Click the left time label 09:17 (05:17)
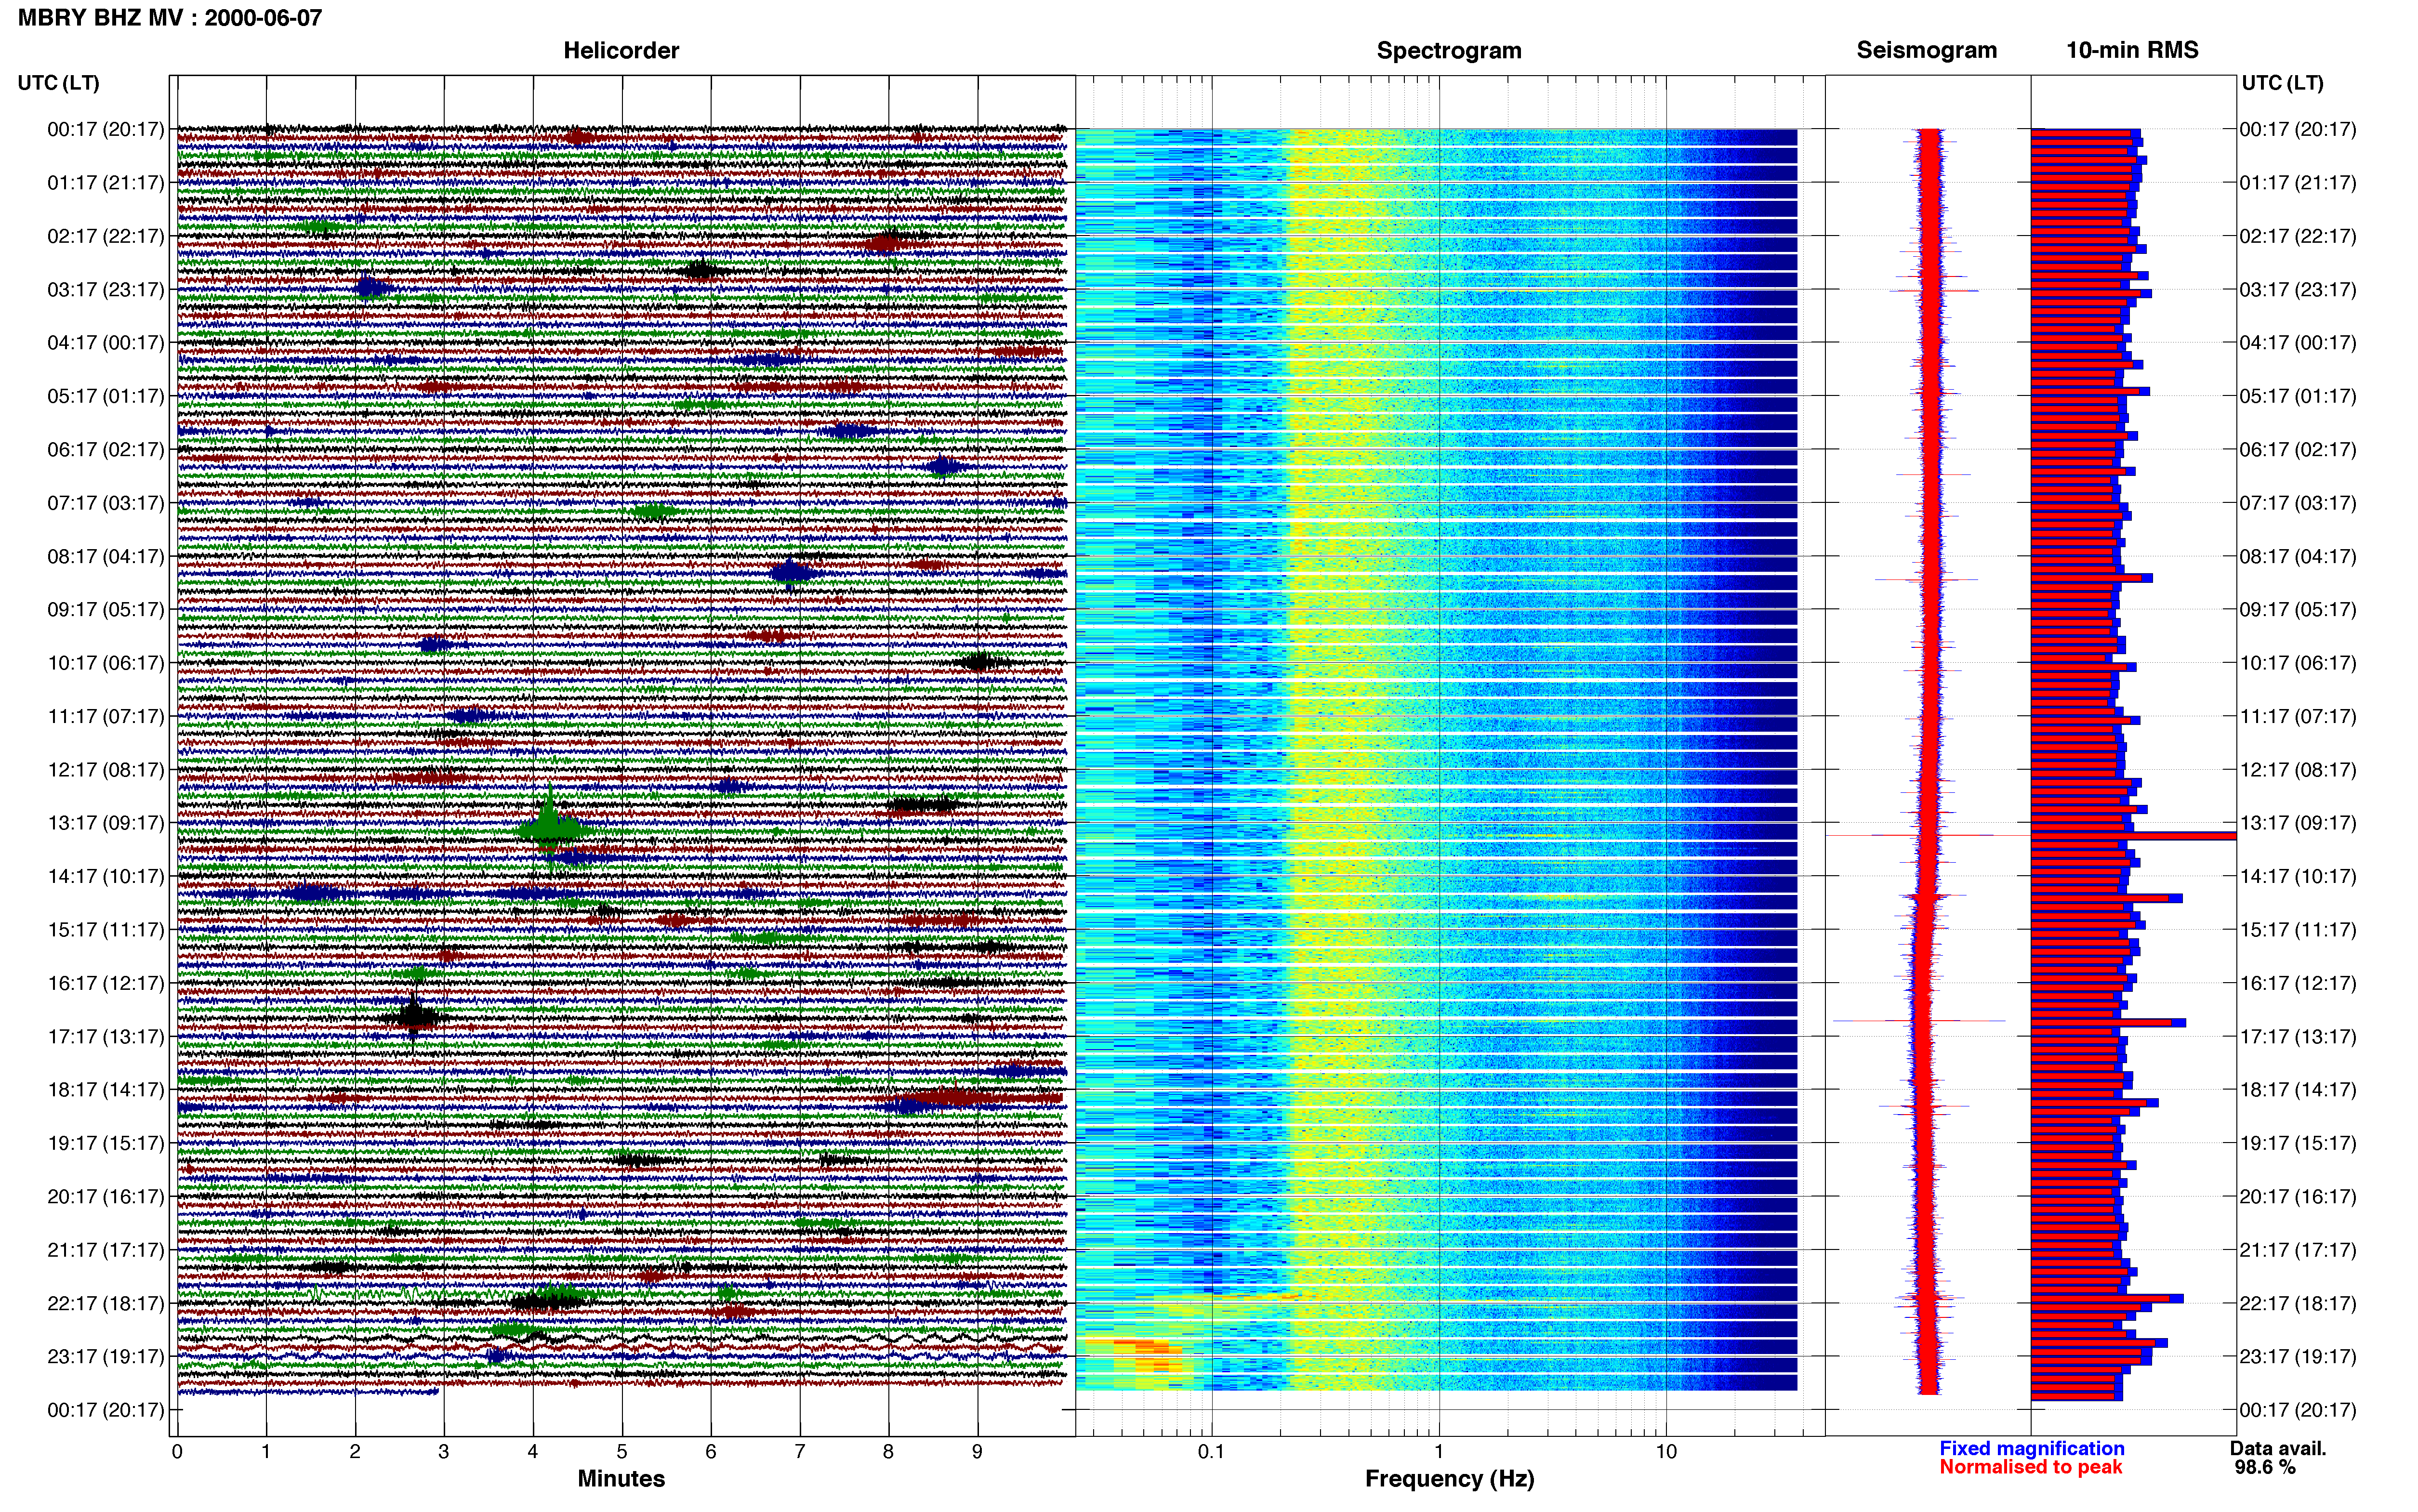This screenshot has height=1512, width=2418. tap(106, 609)
